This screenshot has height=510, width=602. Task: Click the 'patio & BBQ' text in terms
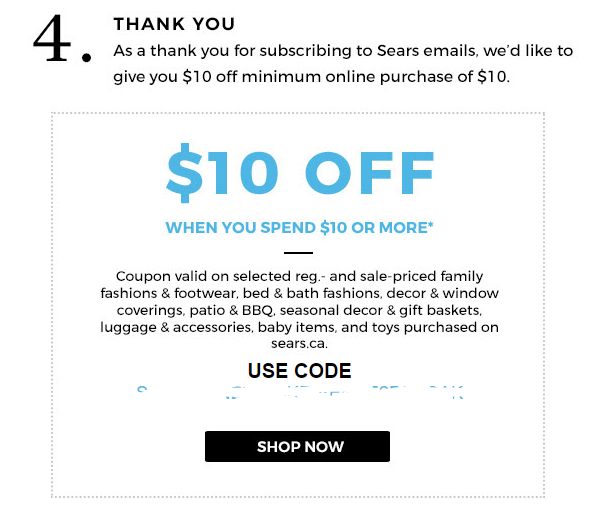[233, 310]
